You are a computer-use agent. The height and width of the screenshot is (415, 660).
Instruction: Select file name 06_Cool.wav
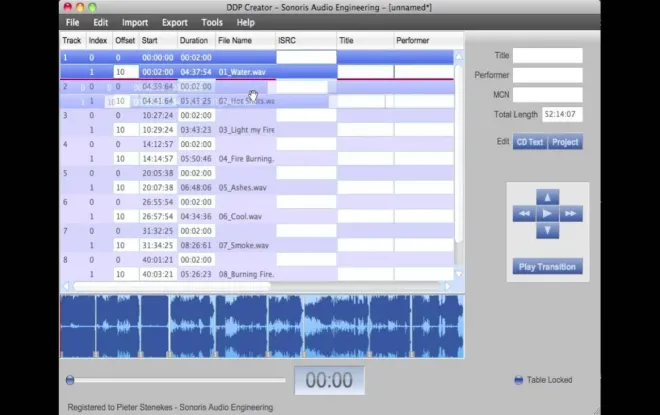[240, 216]
